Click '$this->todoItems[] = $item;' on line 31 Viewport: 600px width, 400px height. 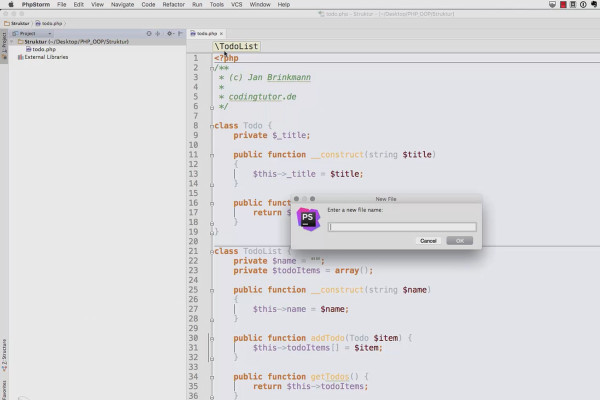click(318, 348)
